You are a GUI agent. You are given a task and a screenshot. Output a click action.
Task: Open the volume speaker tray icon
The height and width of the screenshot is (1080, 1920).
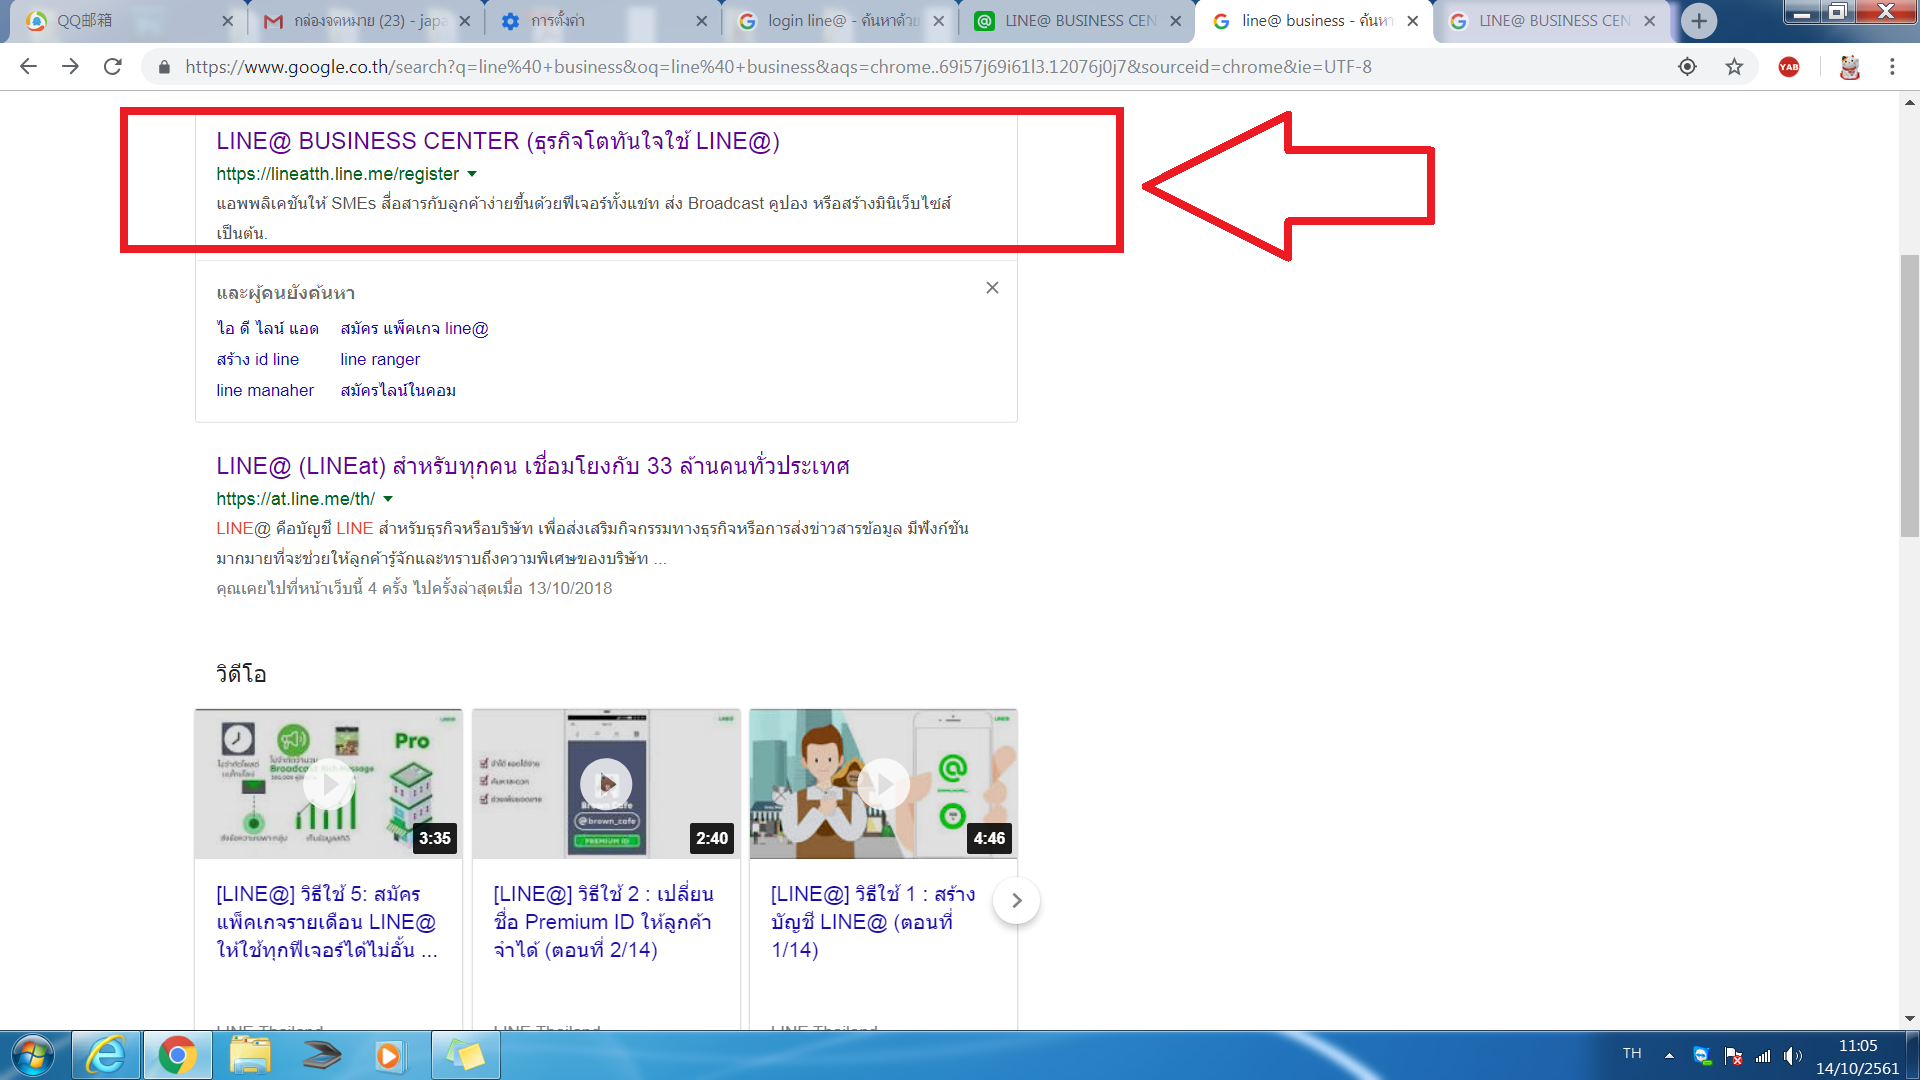(x=1792, y=1056)
